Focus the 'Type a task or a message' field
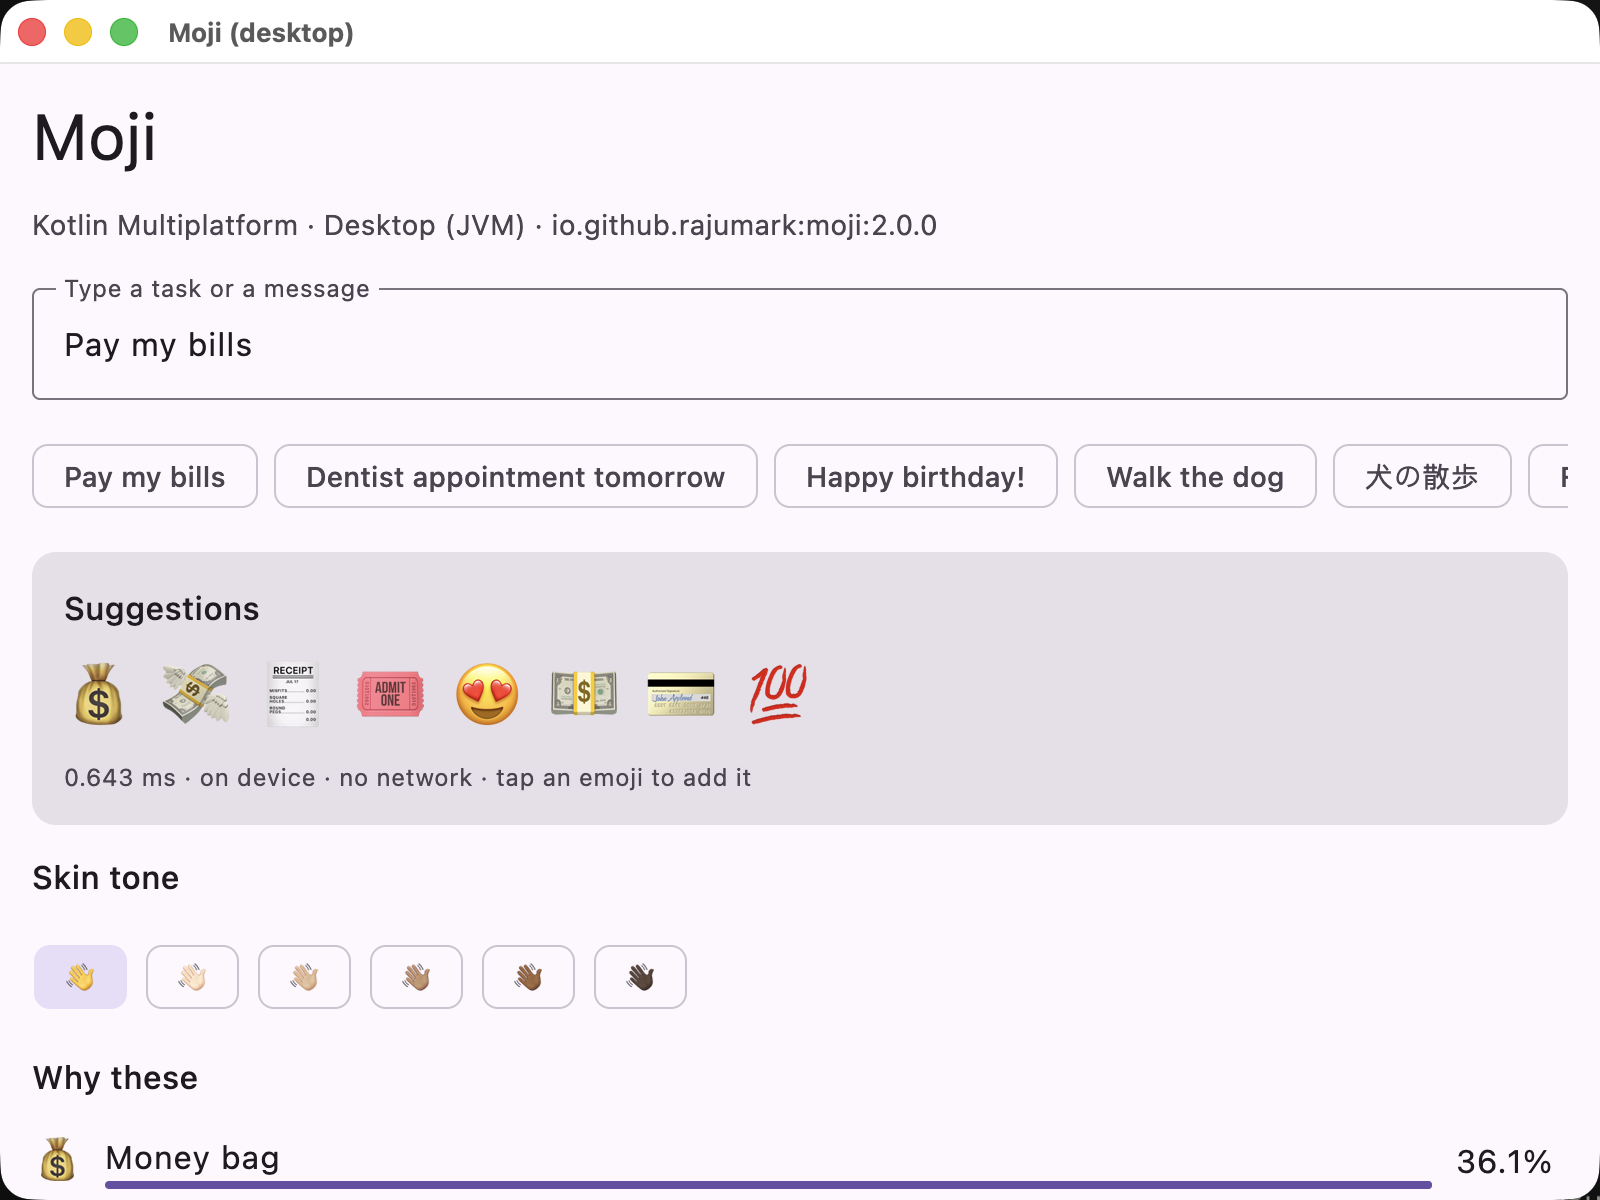Image resolution: width=1600 pixels, height=1200 pixels. click(800, 344)
